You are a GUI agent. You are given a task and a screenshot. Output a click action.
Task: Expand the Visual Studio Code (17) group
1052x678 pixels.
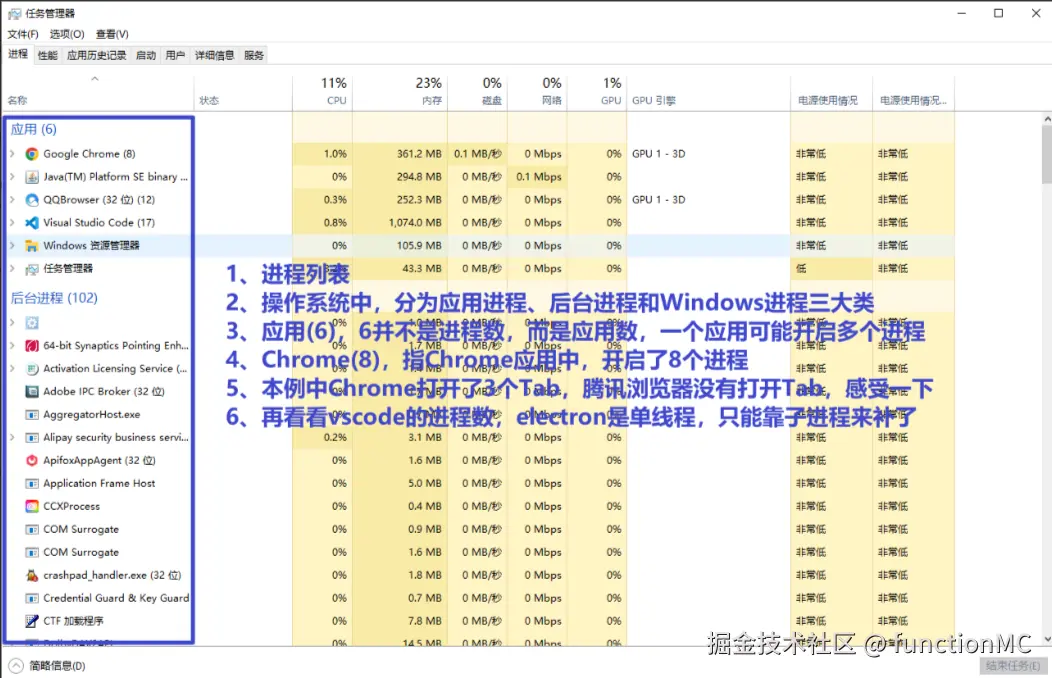click(12, 223)
